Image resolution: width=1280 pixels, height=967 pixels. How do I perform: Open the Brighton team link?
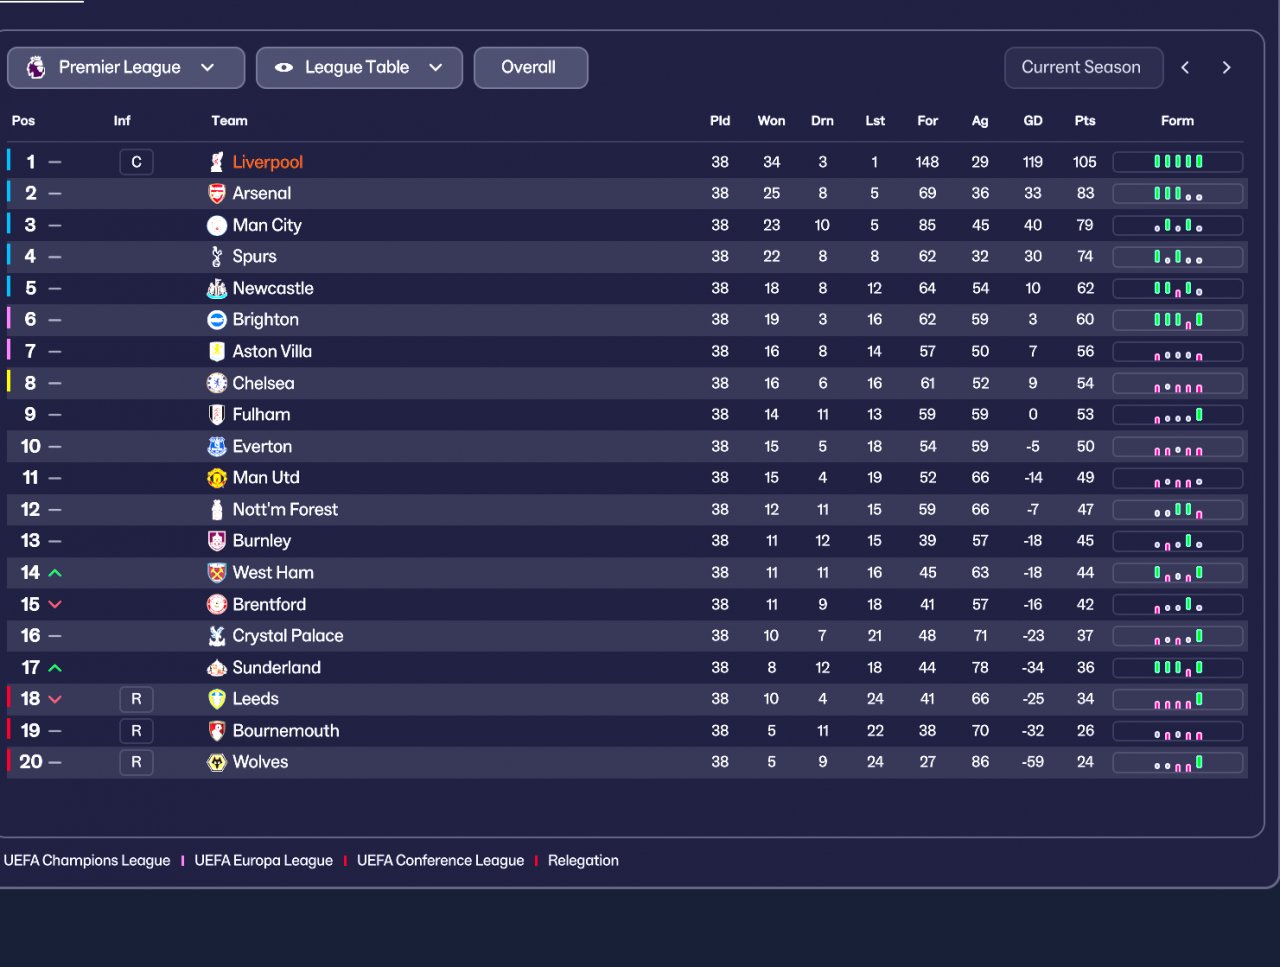(x=265, y=320)
